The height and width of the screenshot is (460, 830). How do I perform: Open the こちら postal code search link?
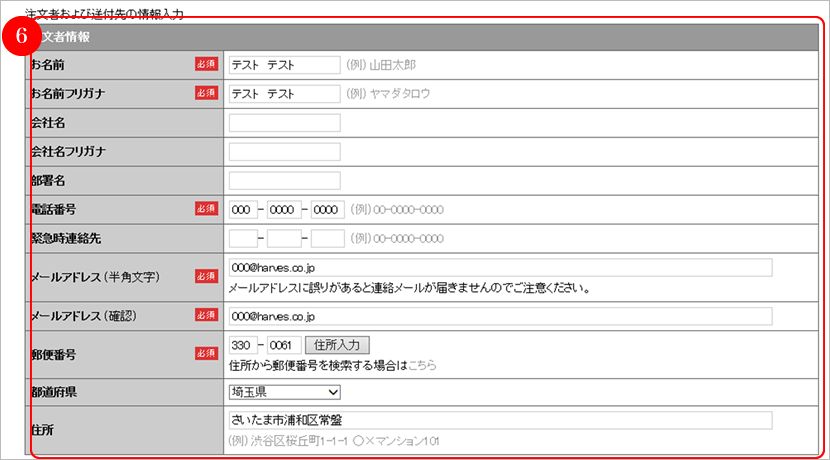point(422,366)
